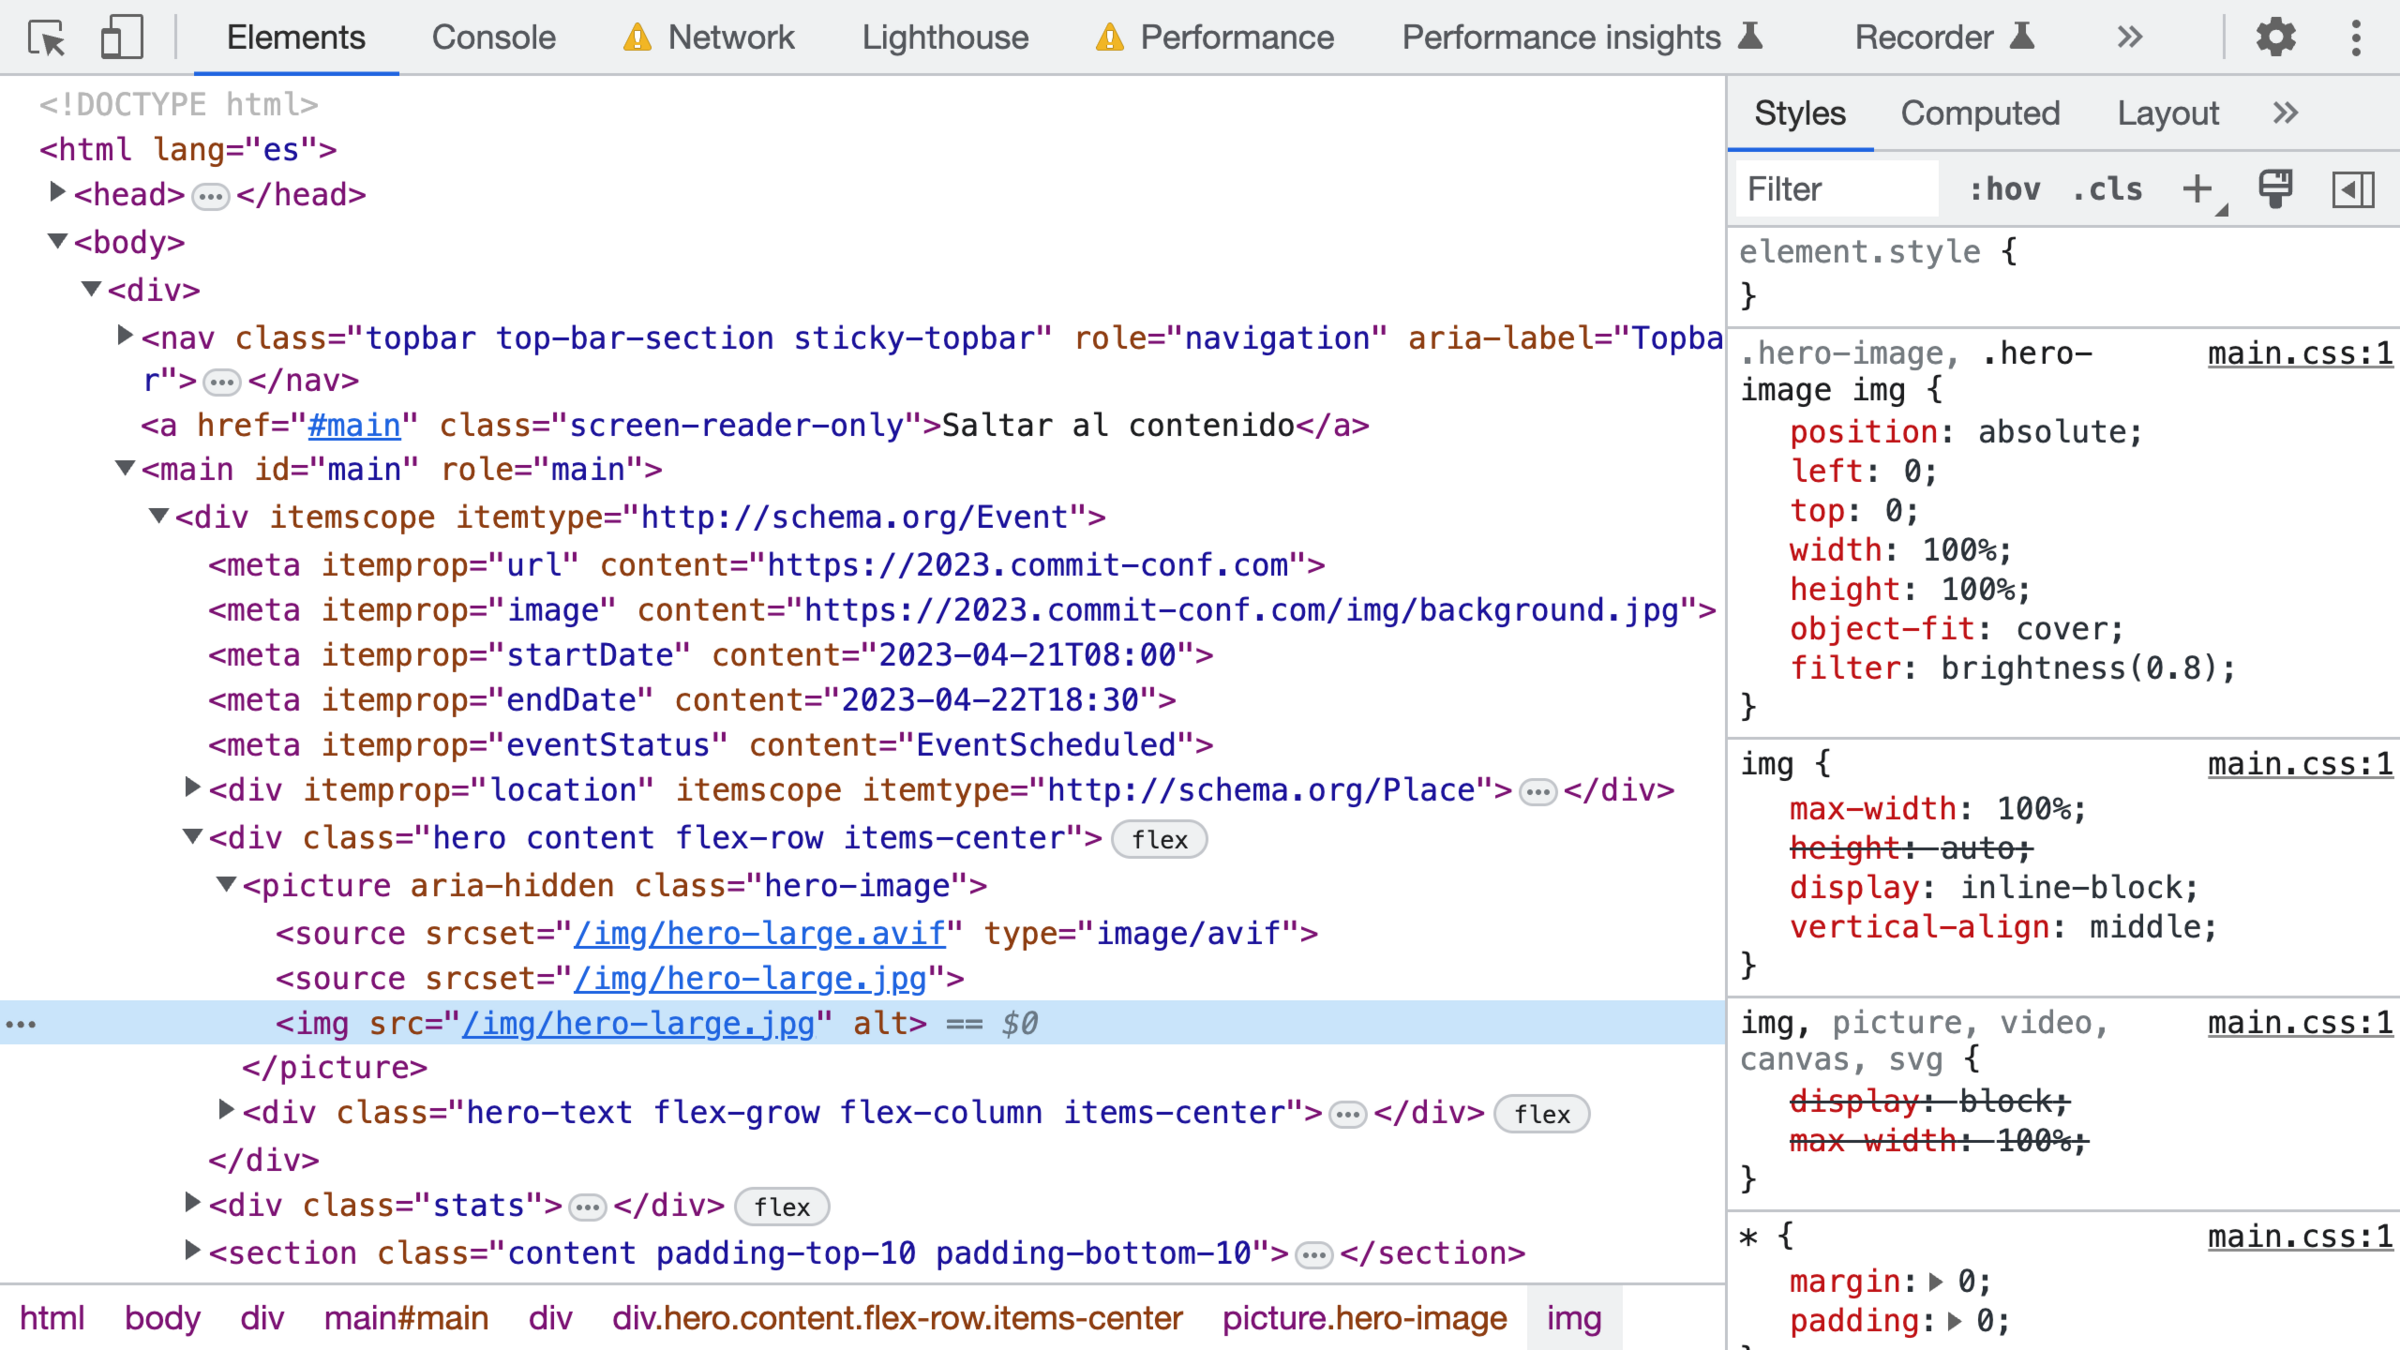
Task: Toggle the :hov element state button
Action: pos(2004,189)
